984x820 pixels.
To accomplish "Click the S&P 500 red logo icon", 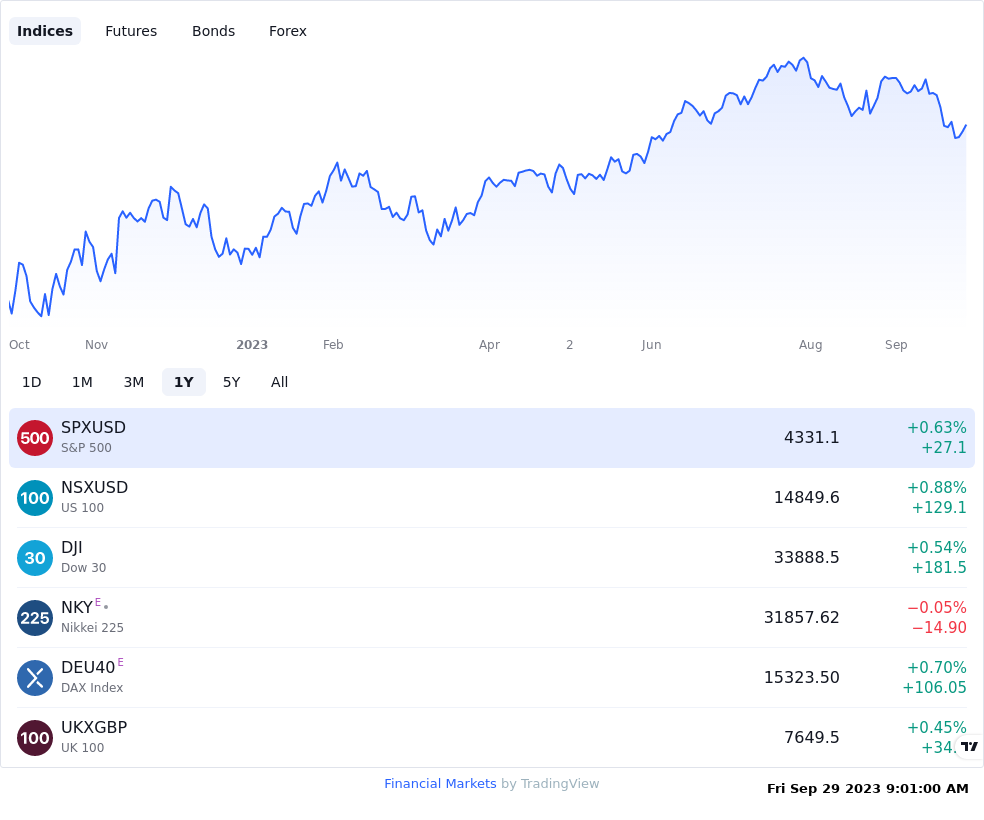I will point(35,438).
